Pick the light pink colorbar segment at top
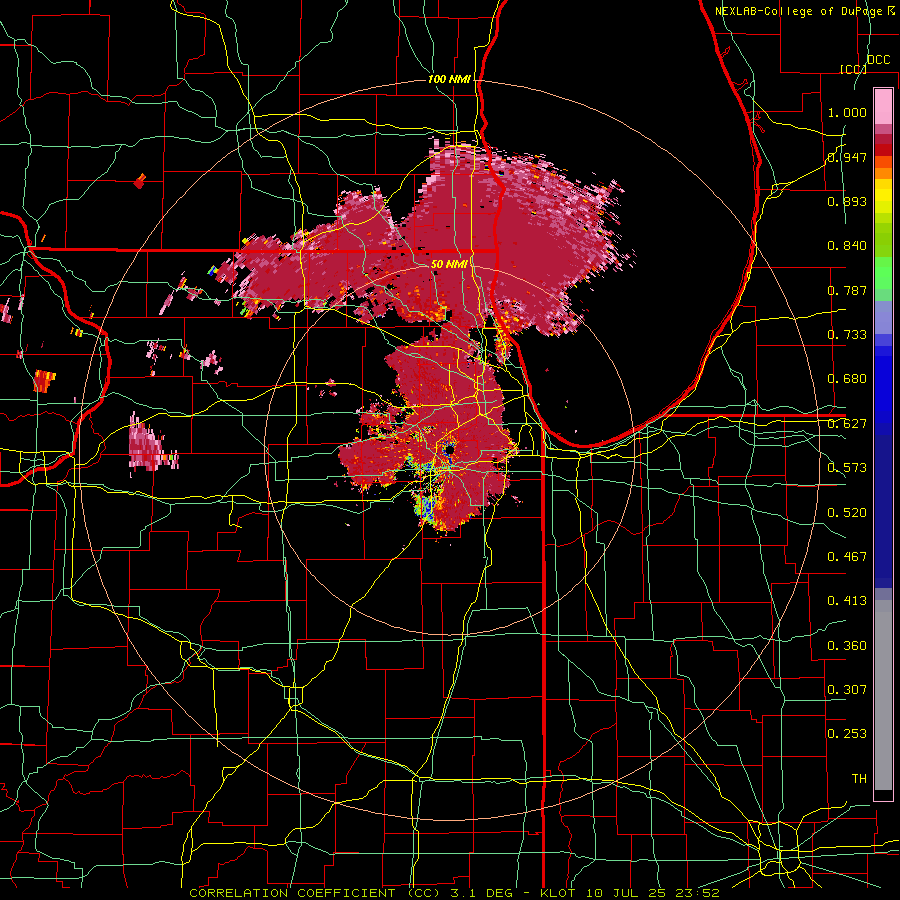This screenshot has height=900, width=900. (x=883, y=106)
